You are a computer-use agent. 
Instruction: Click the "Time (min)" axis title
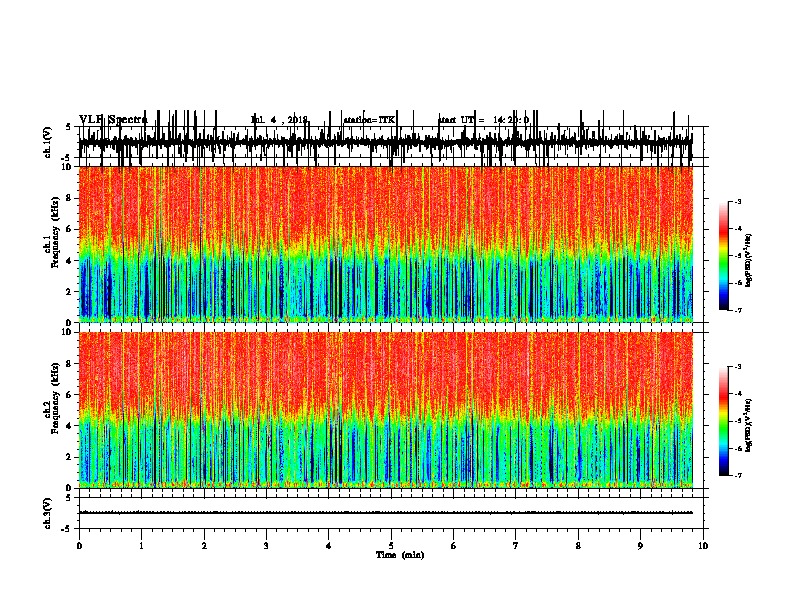click(400, 555)
